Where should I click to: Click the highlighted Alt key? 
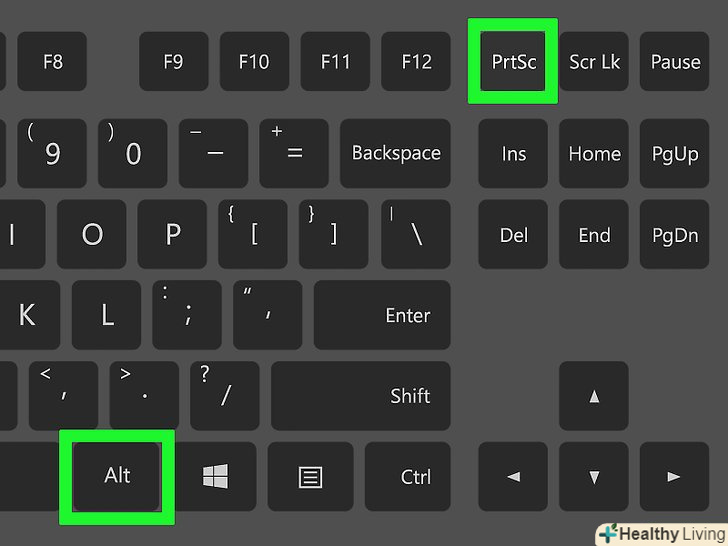pyautogui.click(x=117, y=476)
